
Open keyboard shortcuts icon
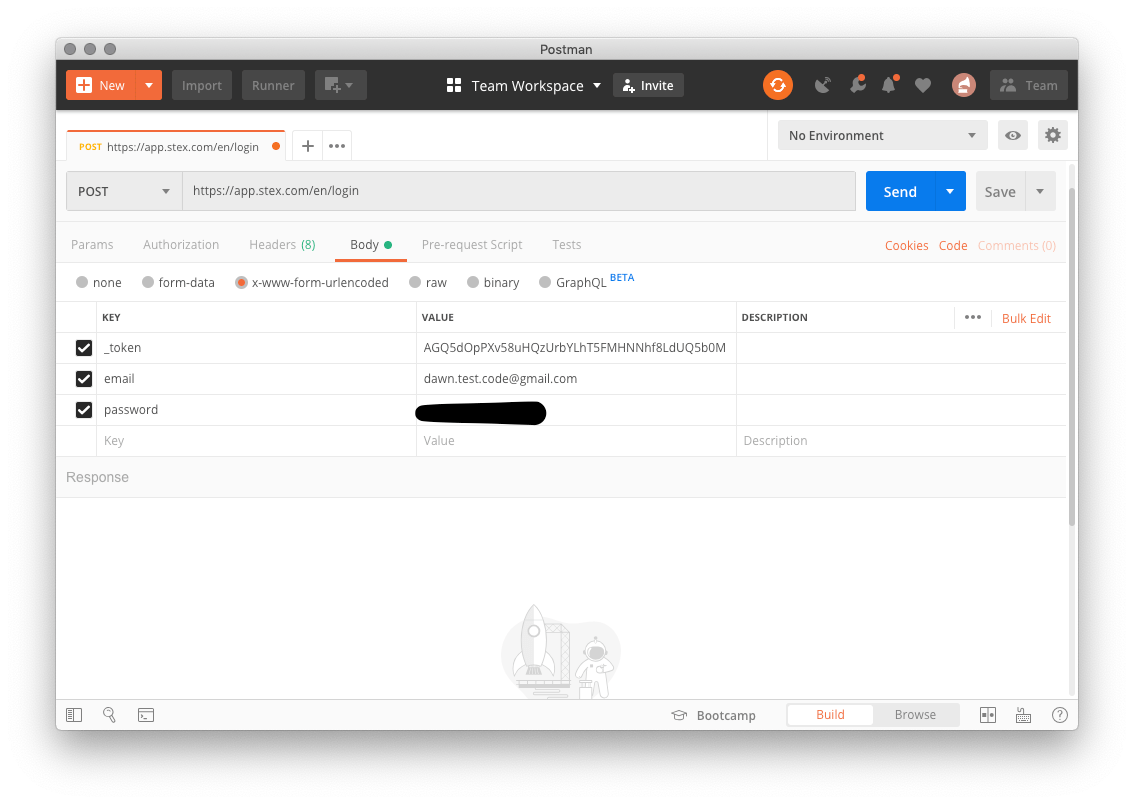pyautogui.click(x=1023, y=715)
